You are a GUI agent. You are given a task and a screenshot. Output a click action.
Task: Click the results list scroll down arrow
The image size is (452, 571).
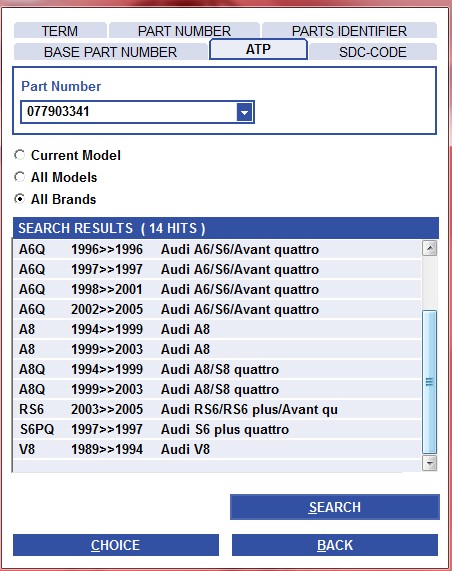point(430,463)
